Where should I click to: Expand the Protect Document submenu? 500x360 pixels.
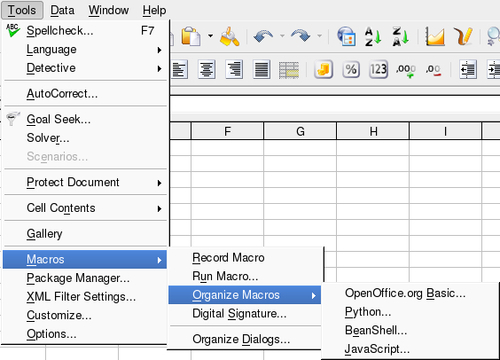tap(85, 182)
